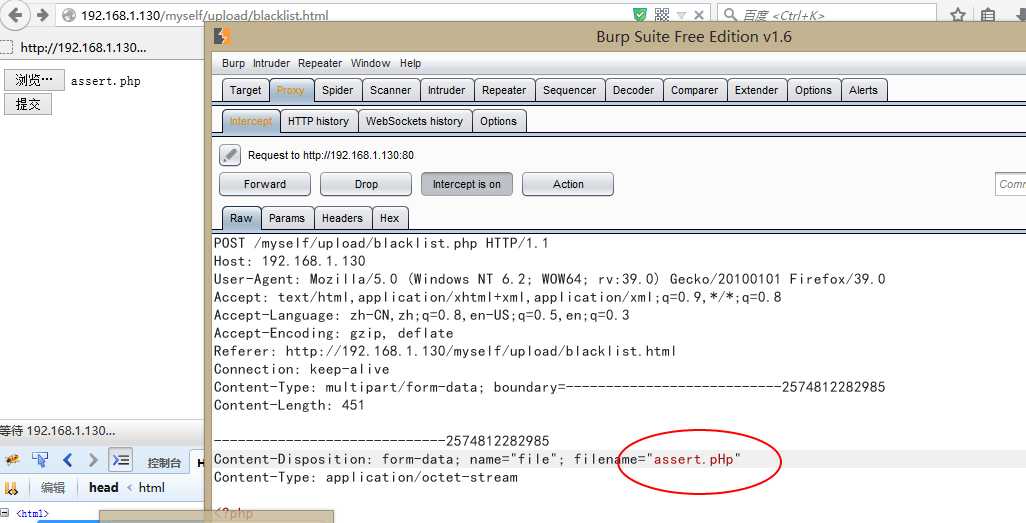Image resolution: width=1026 pixels, height=523 pixels.
Task: Show bookmarks list icon
Action: click(x=988, y=15)
